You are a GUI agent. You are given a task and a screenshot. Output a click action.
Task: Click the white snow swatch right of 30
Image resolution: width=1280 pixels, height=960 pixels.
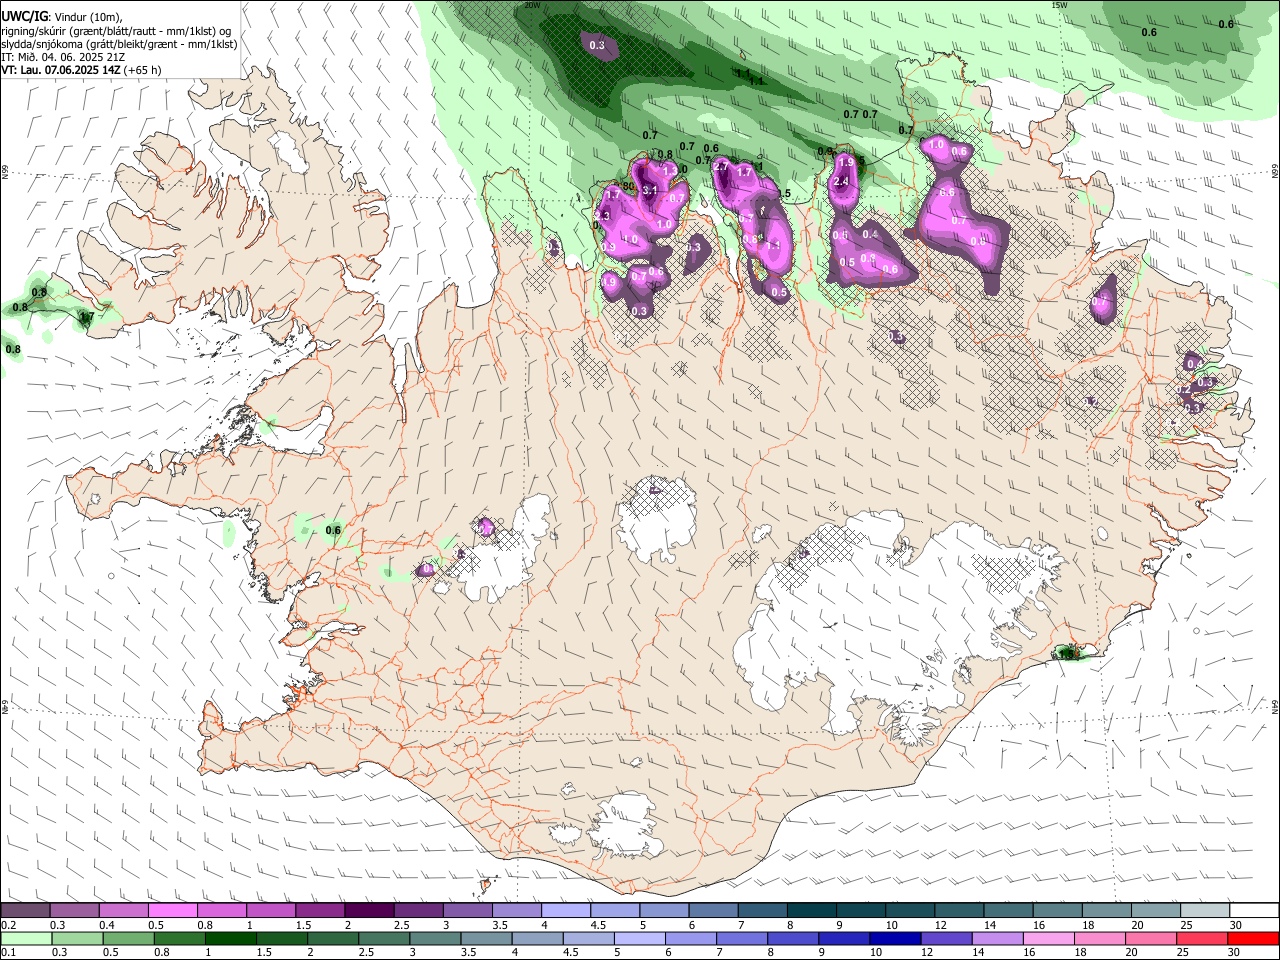1252,910
